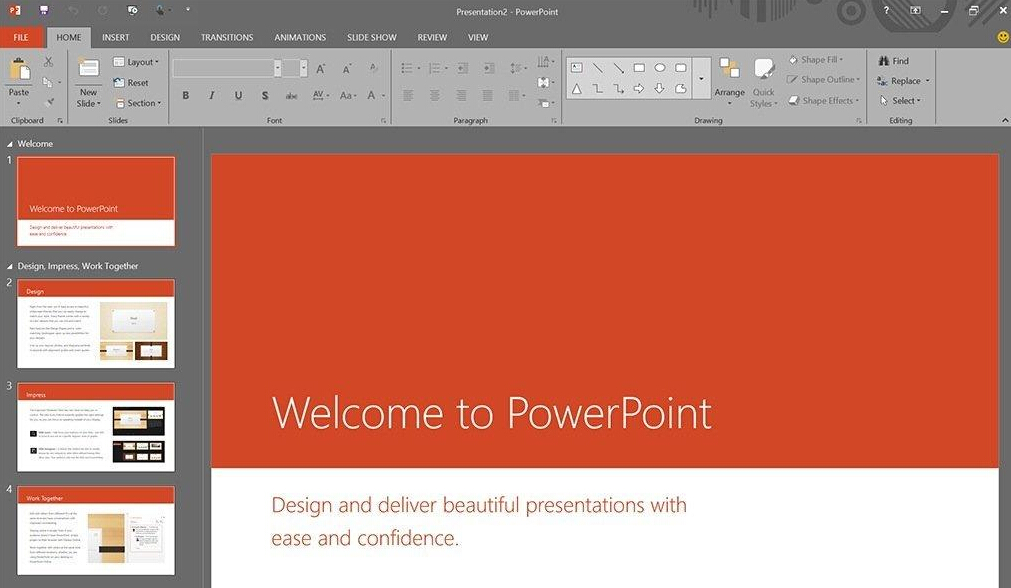Open the Line Spacing options
Image resolution: width=1011 pixels, height=588 pixels.
pos(518,68)
